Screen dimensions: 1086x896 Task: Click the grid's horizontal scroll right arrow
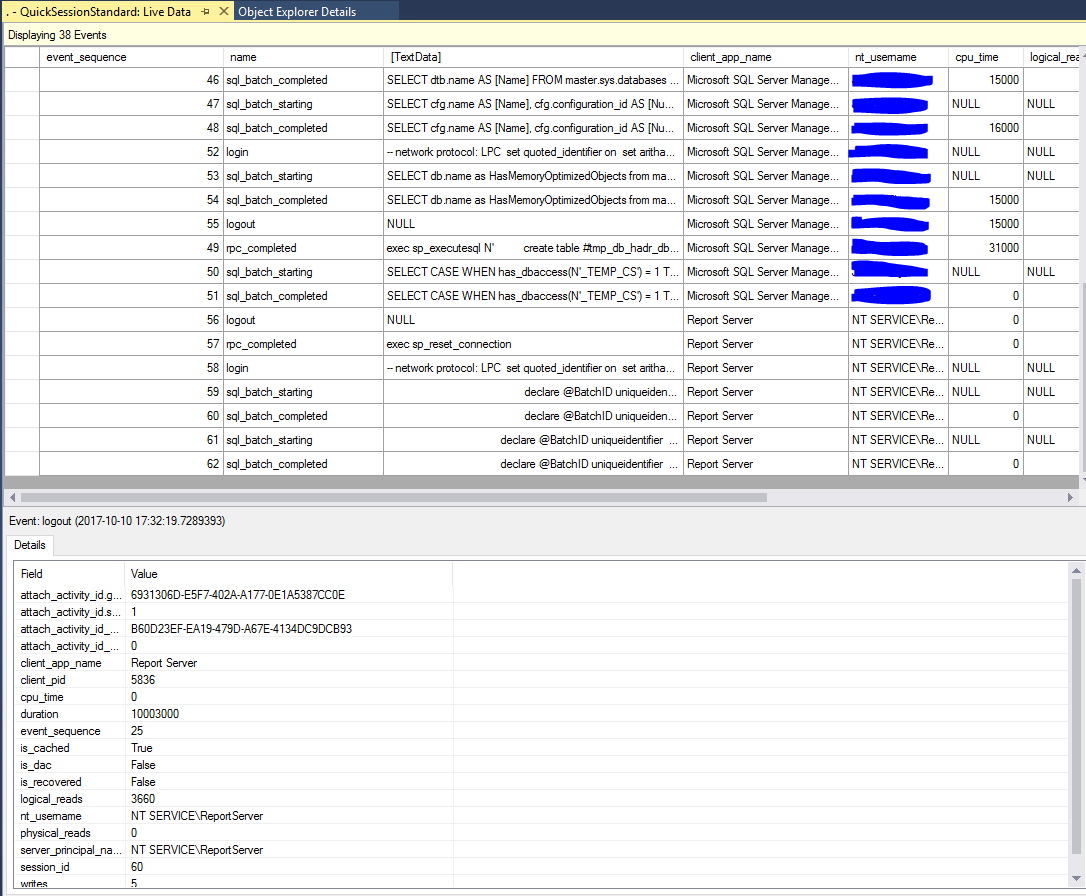point(1071,496)
